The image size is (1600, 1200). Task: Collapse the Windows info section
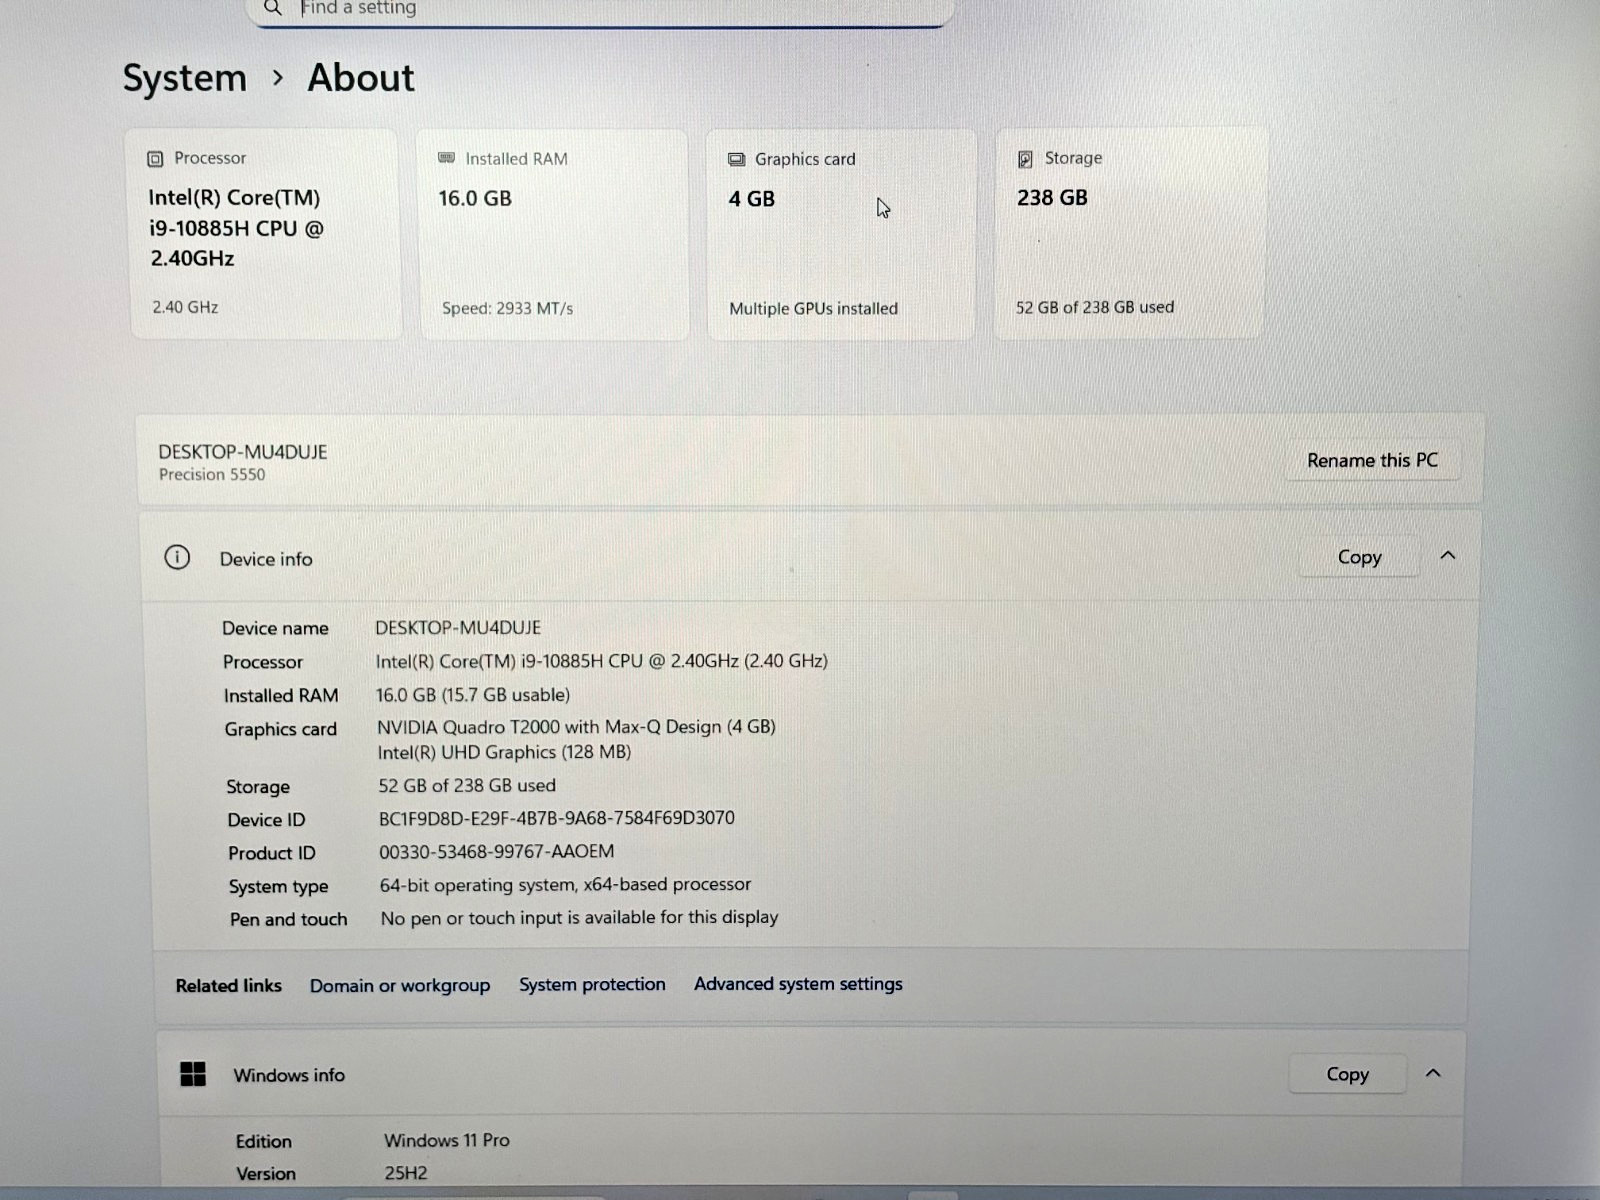pyautogui.click(x=1433, y=1073)
